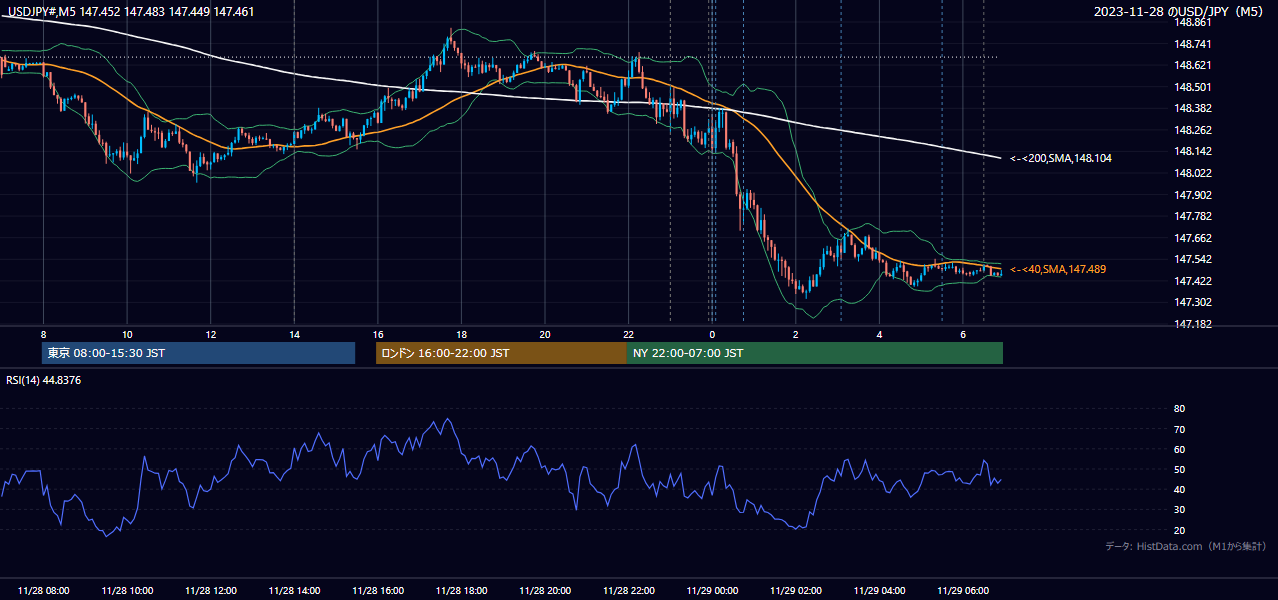Click the RSI scale level 70
This screenshot has width=1278, height=600.
tap(1179, 429)
